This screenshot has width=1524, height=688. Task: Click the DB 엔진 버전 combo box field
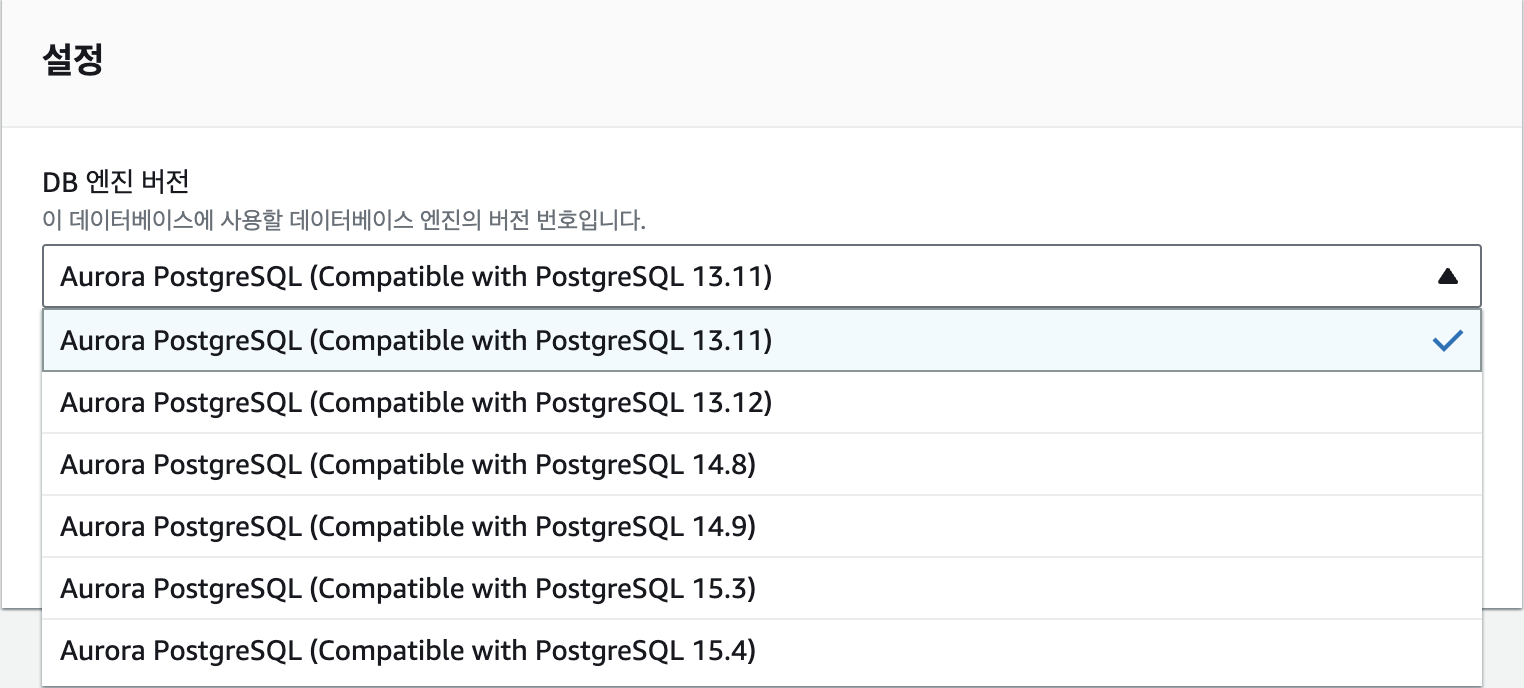[1000, 277]
